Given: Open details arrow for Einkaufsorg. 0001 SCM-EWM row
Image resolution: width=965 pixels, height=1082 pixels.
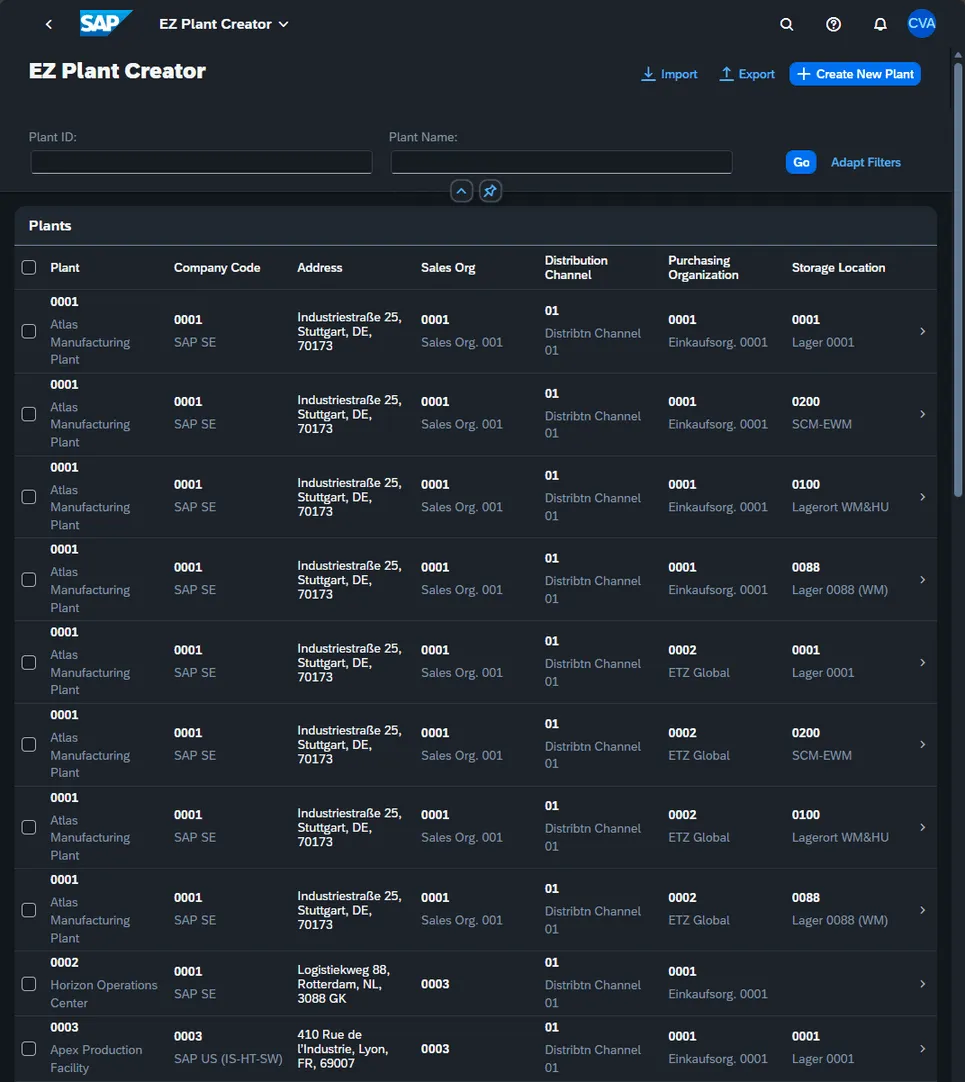Looking at the screenshot, I should click(x=922, y=414).
